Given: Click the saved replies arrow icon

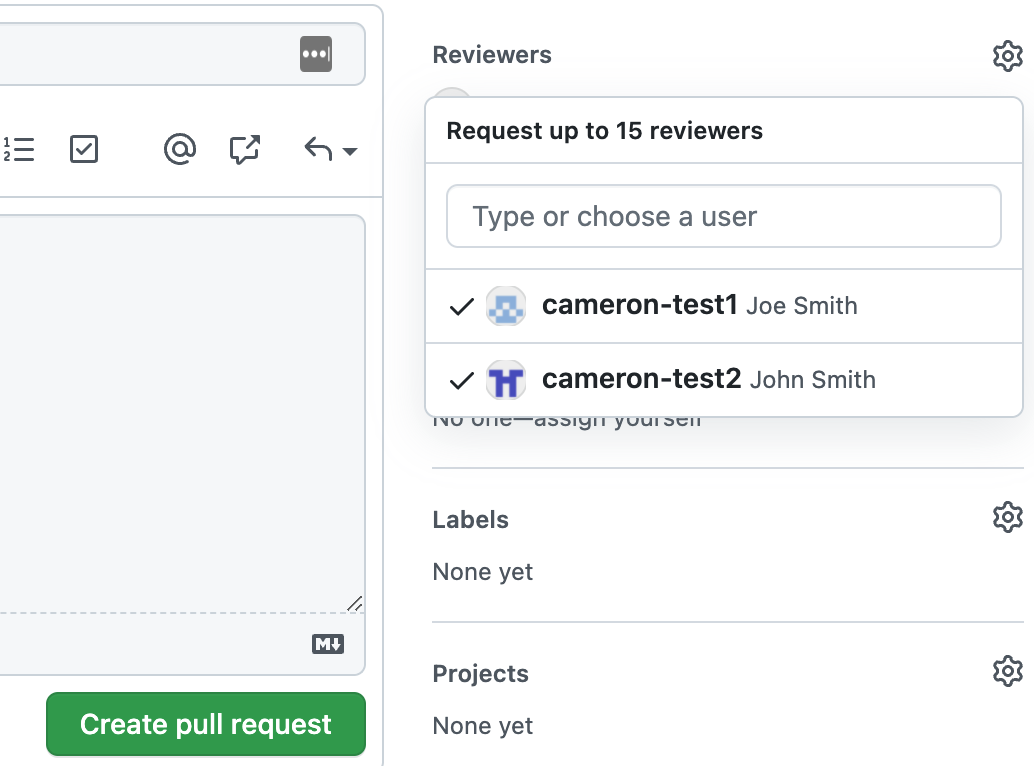Looking at the screenshot, I should click(x=318, y=150).
